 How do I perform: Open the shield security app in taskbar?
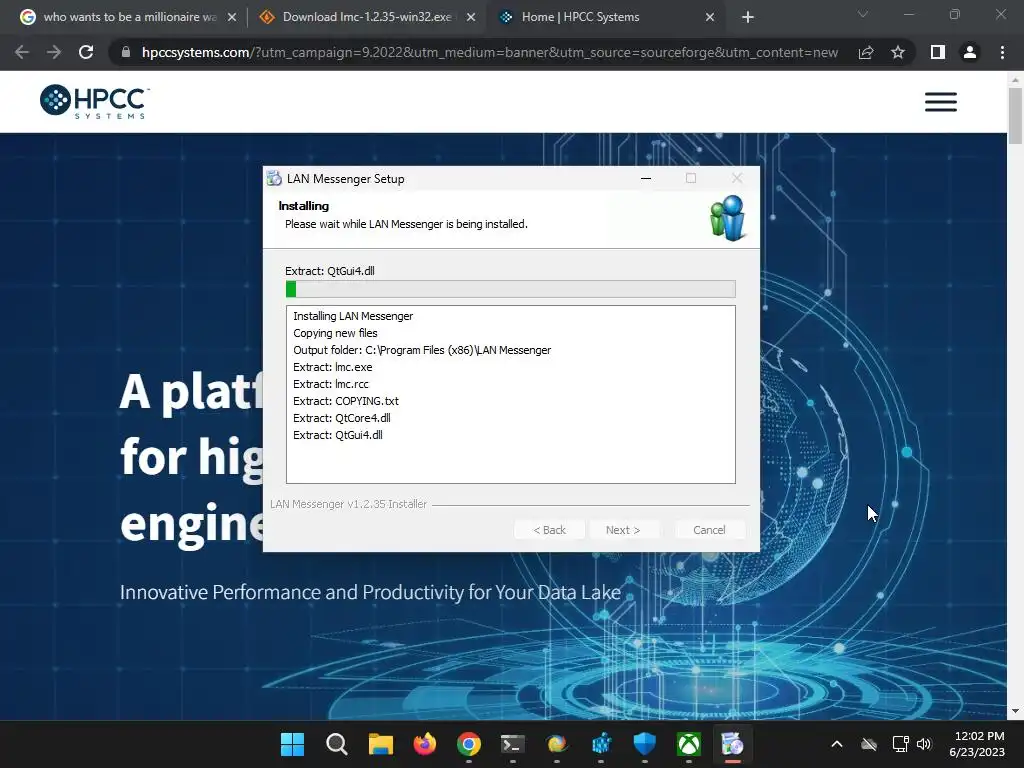pyautogui.click(x=645, y=744)
